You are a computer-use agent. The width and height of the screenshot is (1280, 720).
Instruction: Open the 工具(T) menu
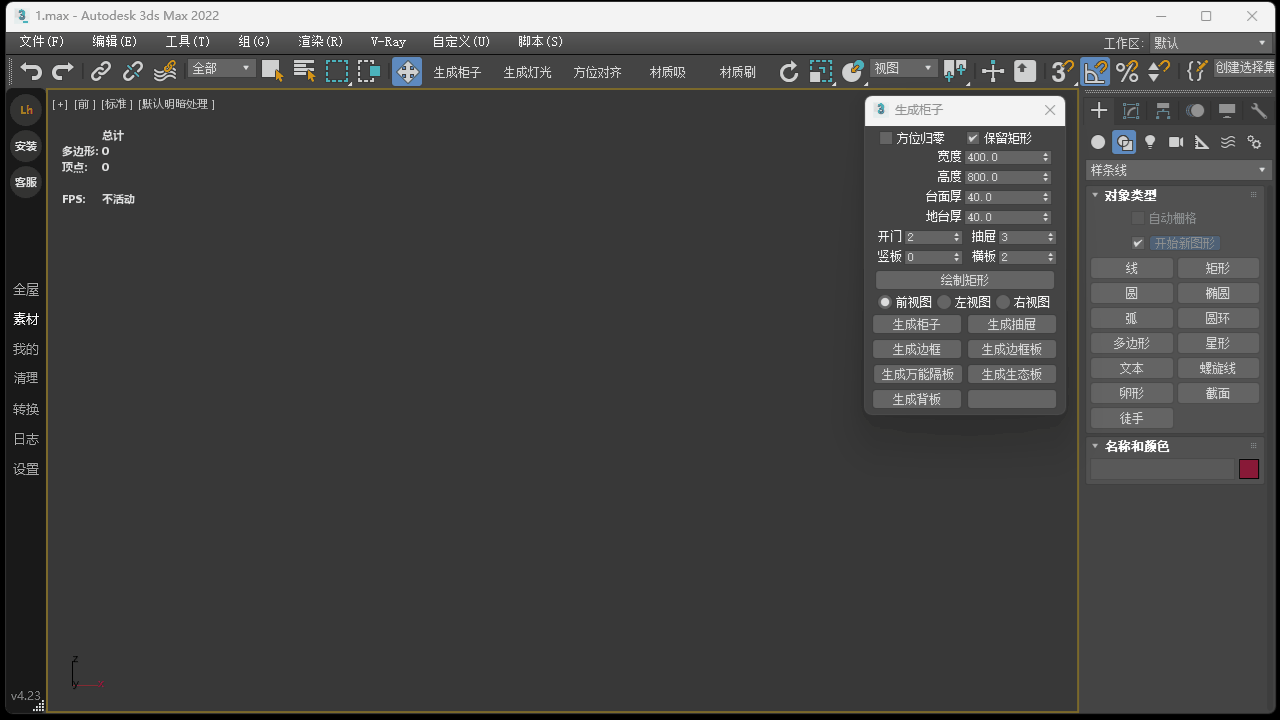click(187, 42)
